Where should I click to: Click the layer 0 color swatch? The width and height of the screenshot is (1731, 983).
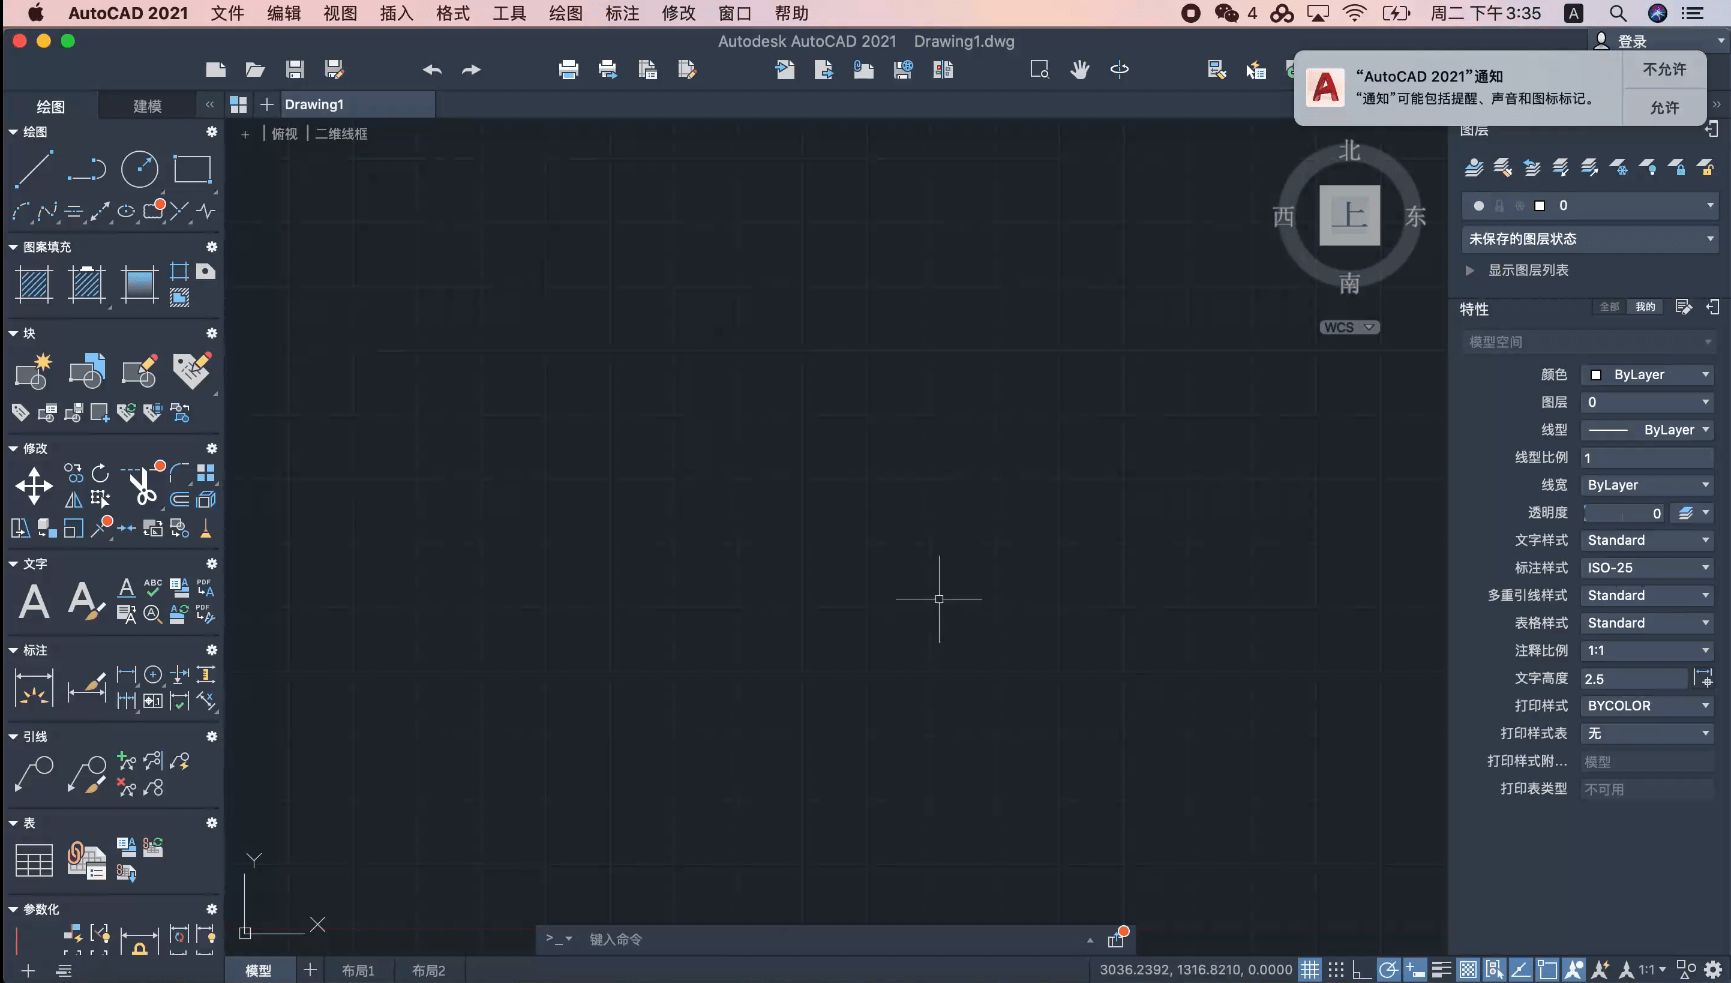click(x=1540, y=205)
